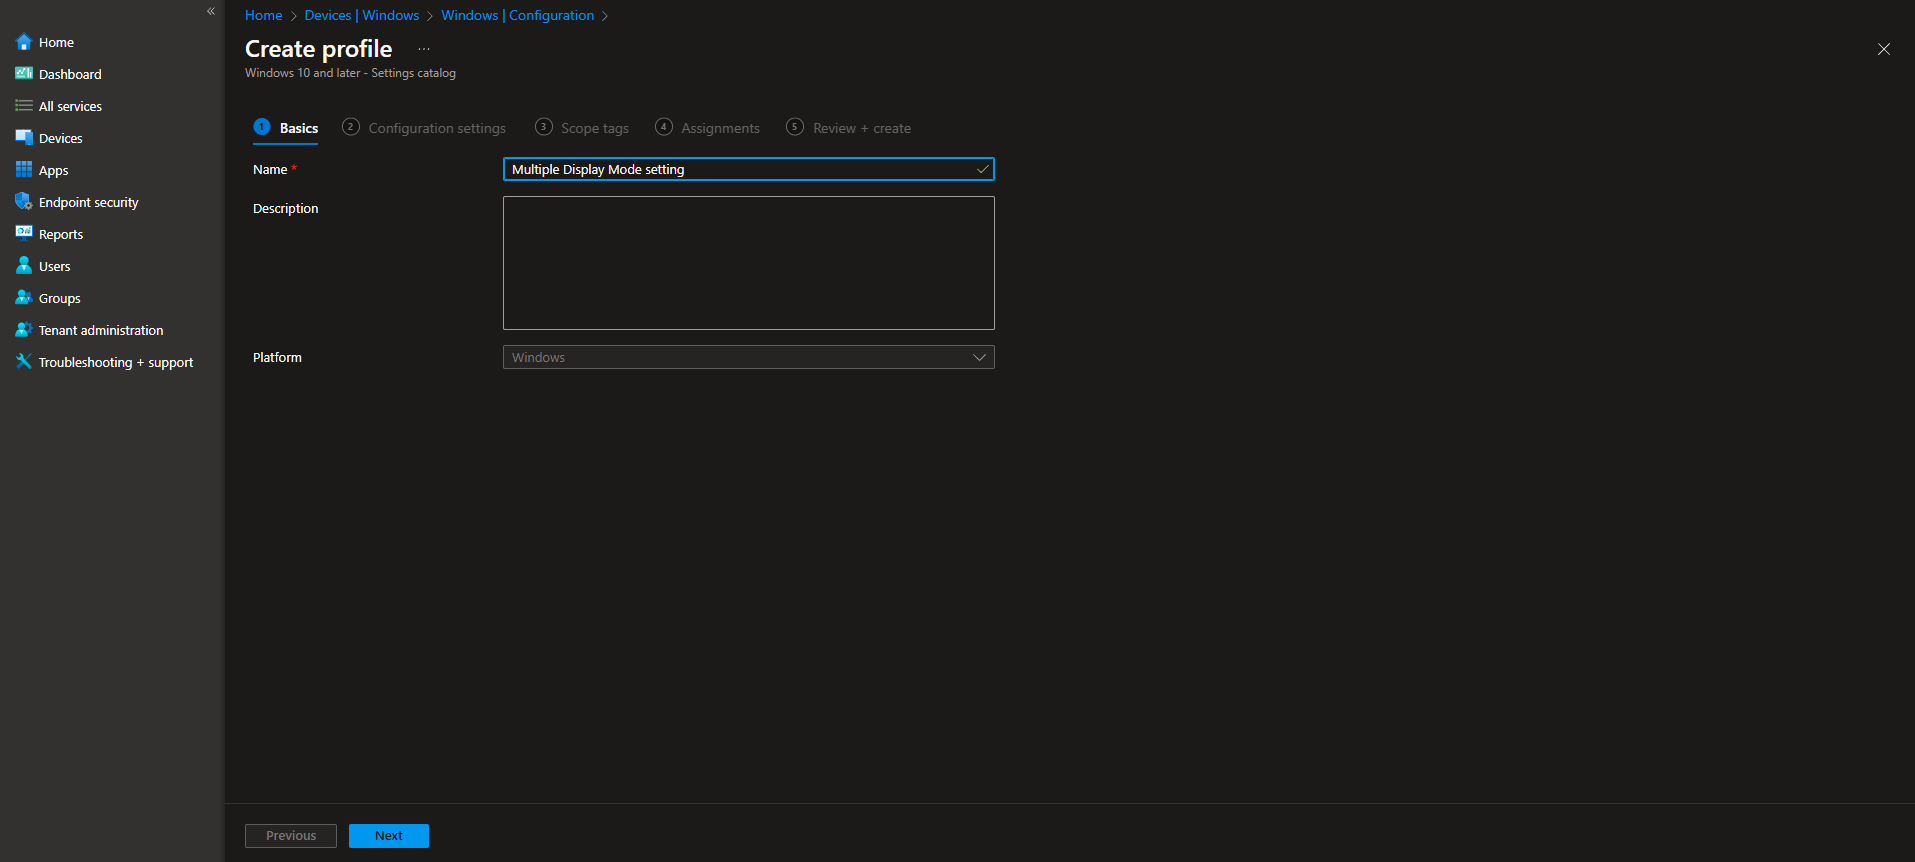Image resolution: width=1915 pixels, height=862 pixels.
Task: Open the Devices | Windows breadcrumb
Action: point(362,15)
